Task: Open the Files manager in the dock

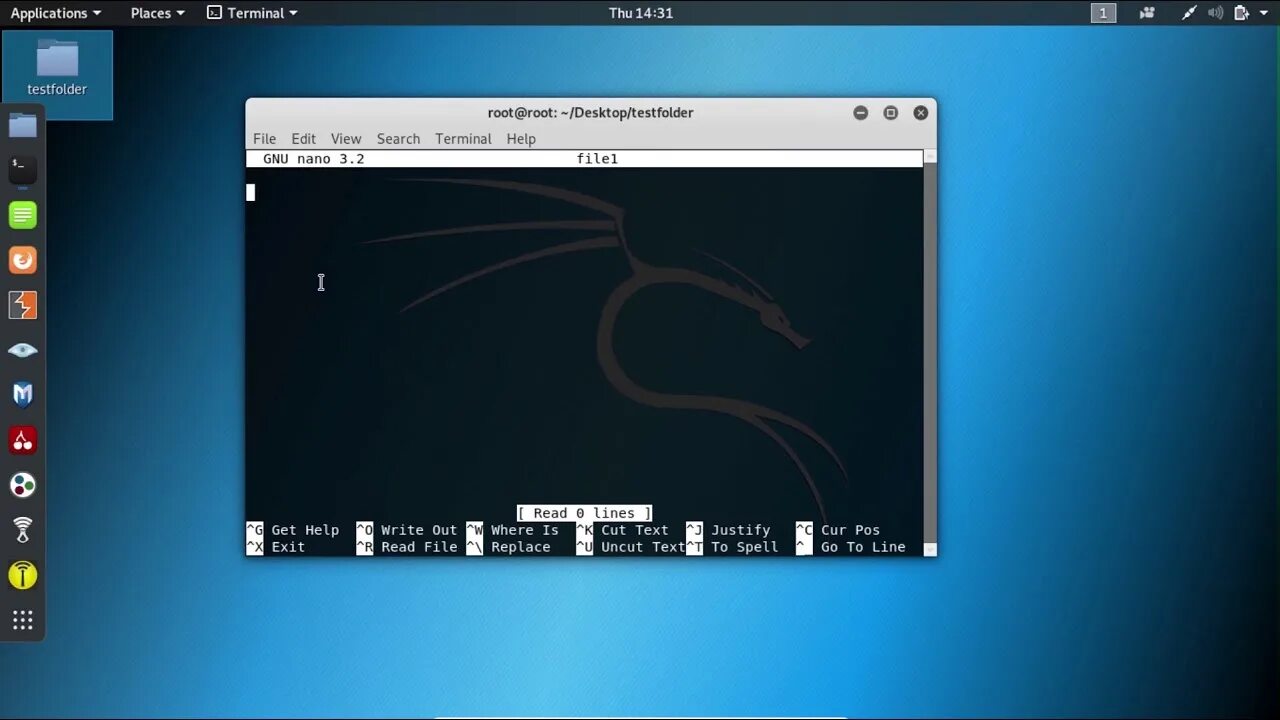Action: point(22,125)
